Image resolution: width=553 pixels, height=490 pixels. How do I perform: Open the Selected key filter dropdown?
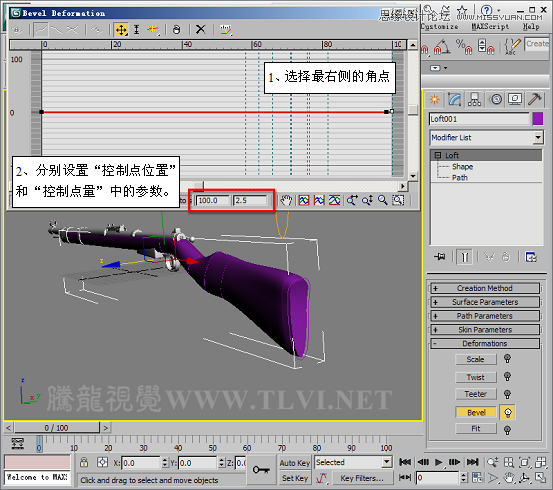pos(387,462)
